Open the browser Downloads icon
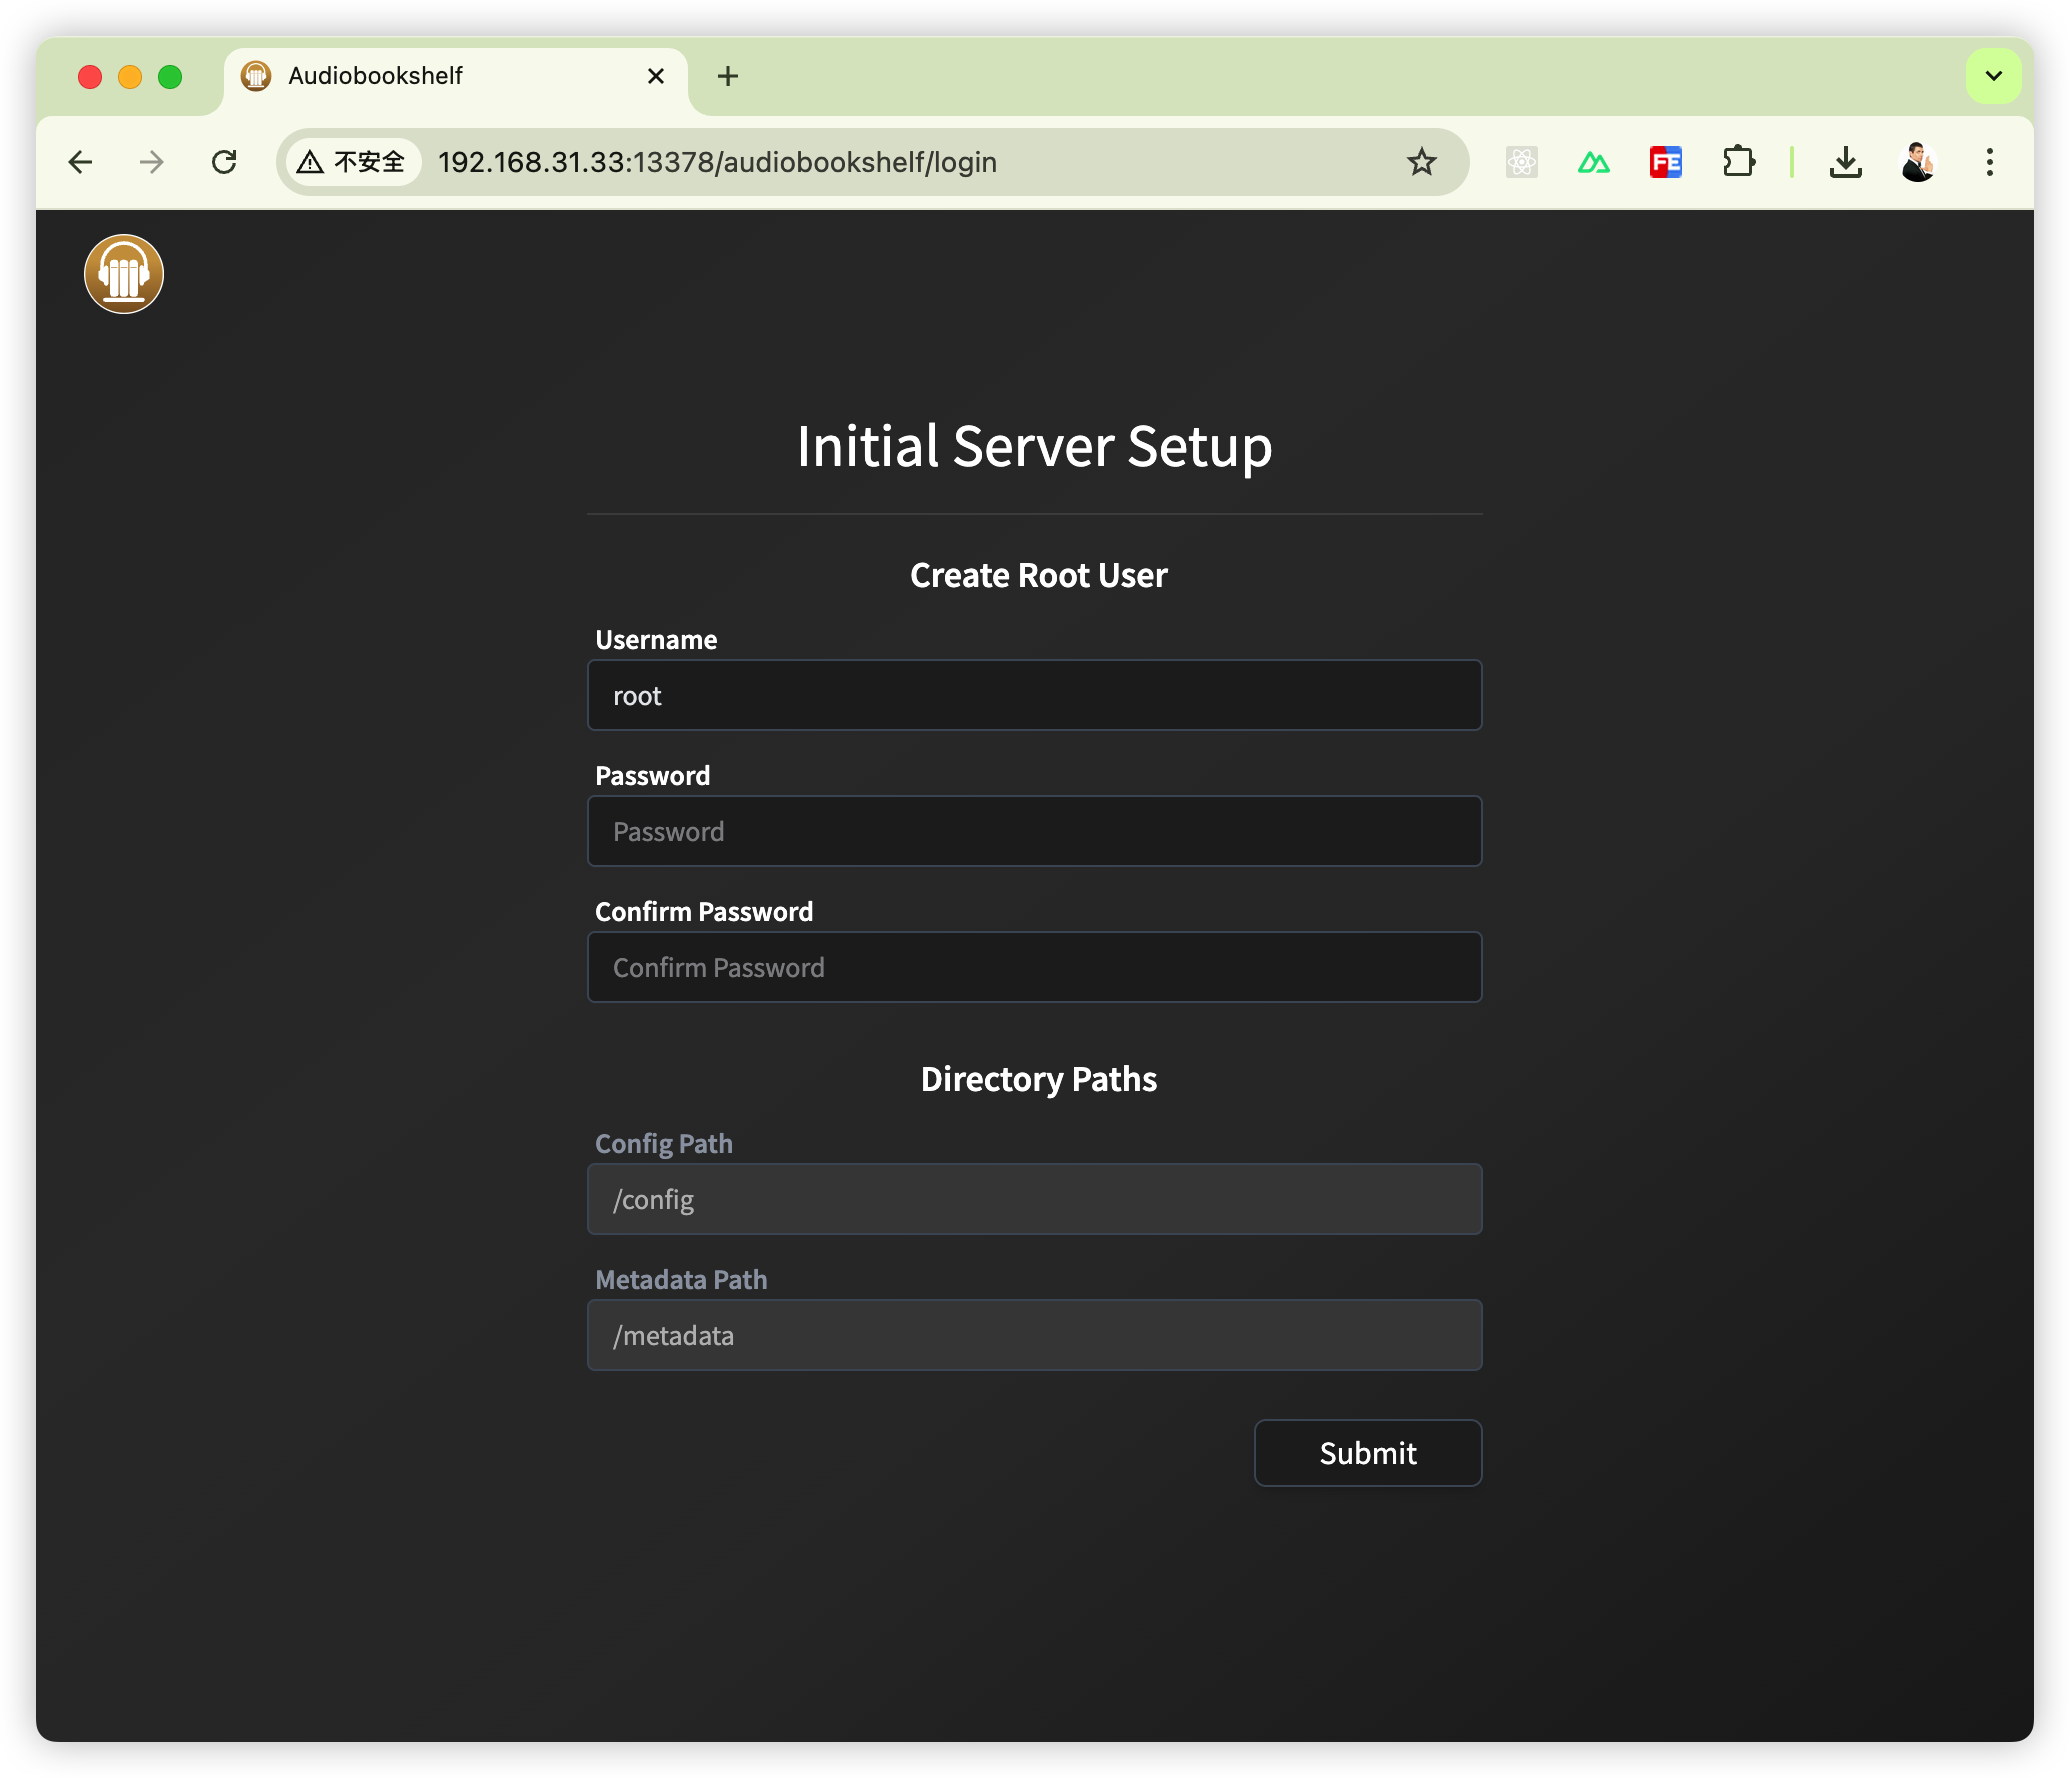 point(1845,162)
